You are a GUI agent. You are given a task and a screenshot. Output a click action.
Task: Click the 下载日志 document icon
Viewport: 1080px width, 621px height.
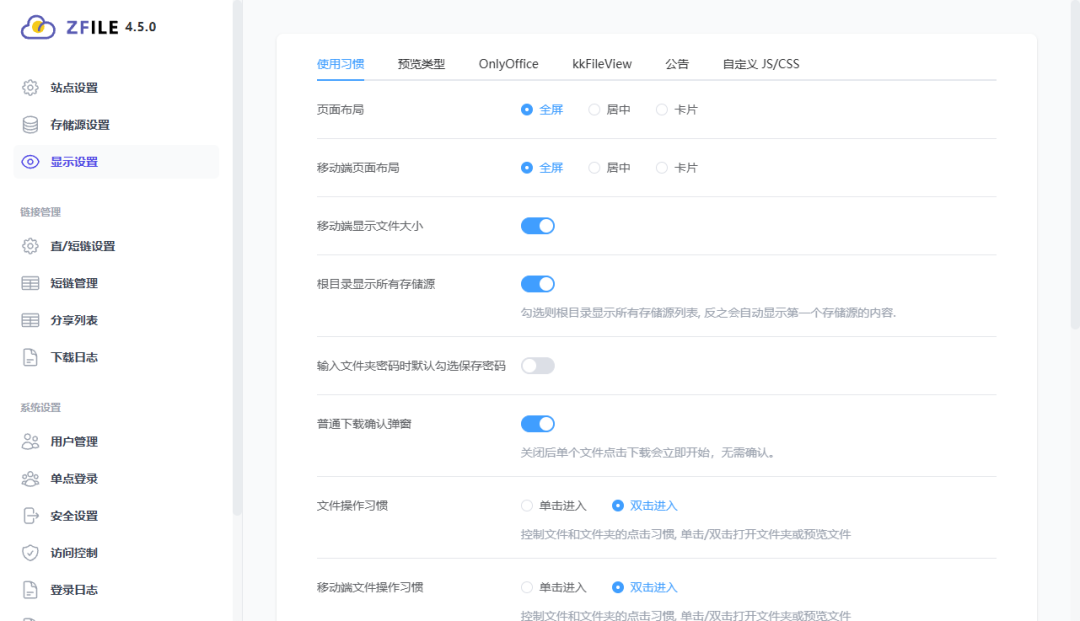30,356
